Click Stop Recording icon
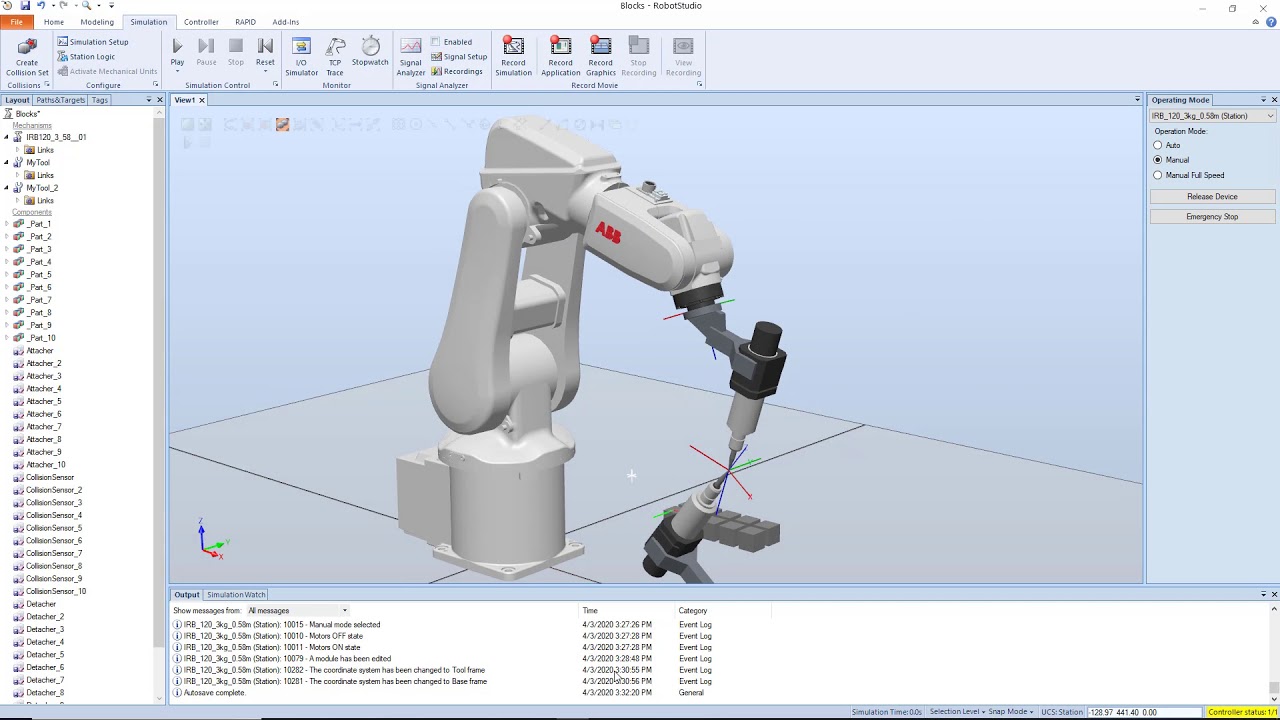This screenshot has width=1280, height=720. tap(639, 57)
